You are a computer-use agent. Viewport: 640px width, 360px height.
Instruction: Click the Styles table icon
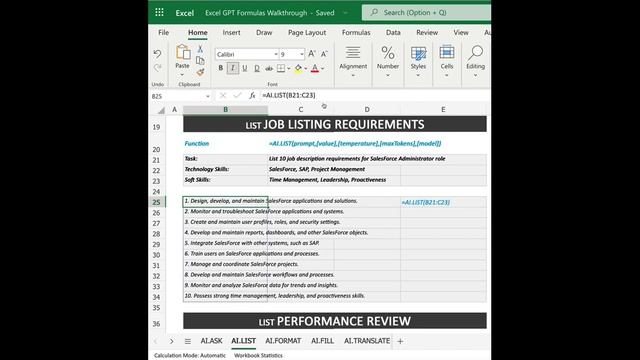point(418,53)
